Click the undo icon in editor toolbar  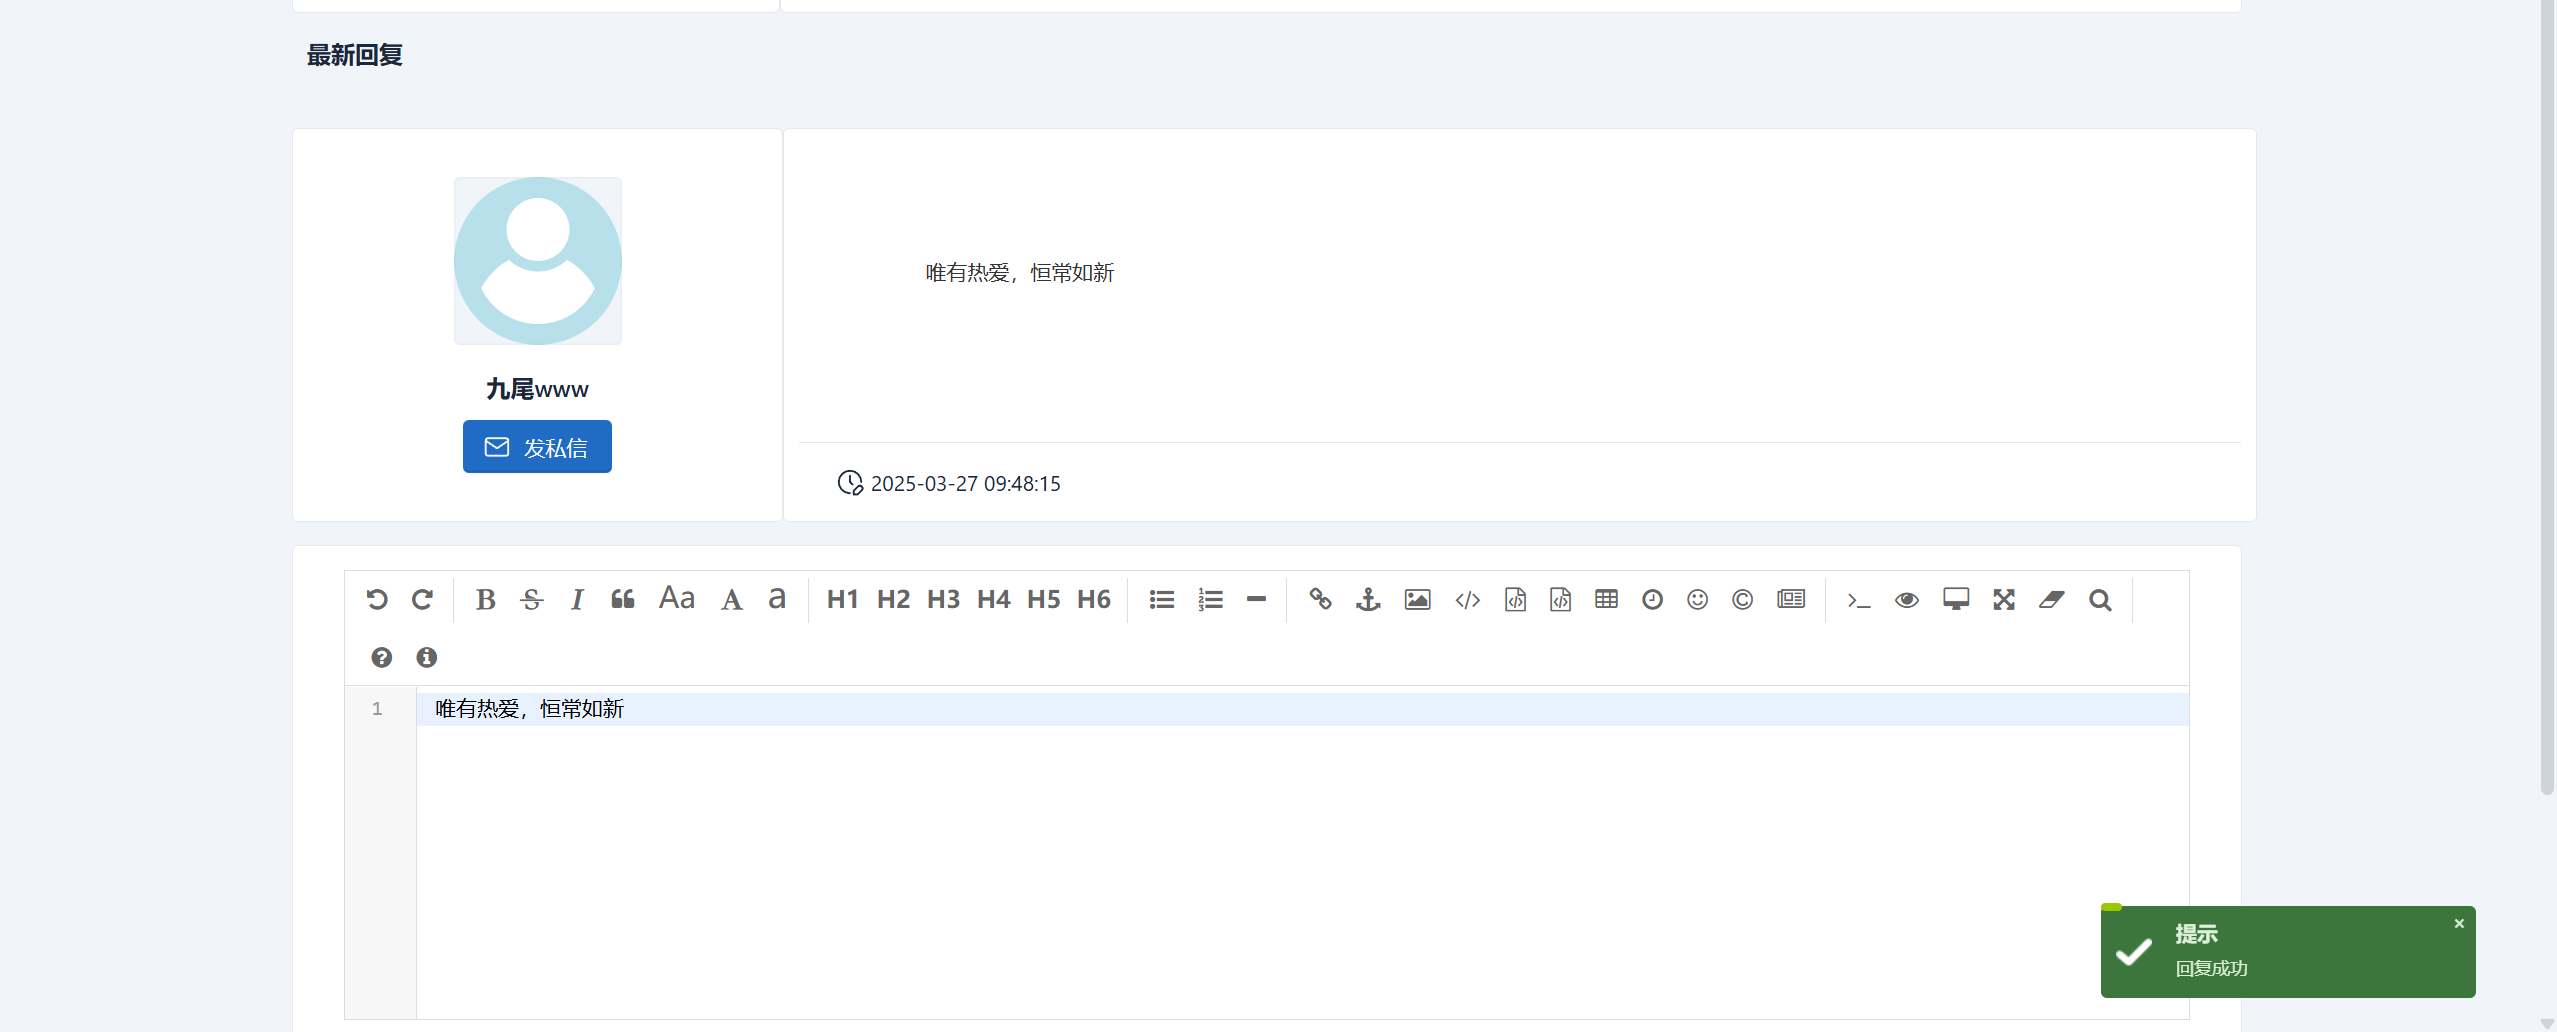[x=376, y=599]
